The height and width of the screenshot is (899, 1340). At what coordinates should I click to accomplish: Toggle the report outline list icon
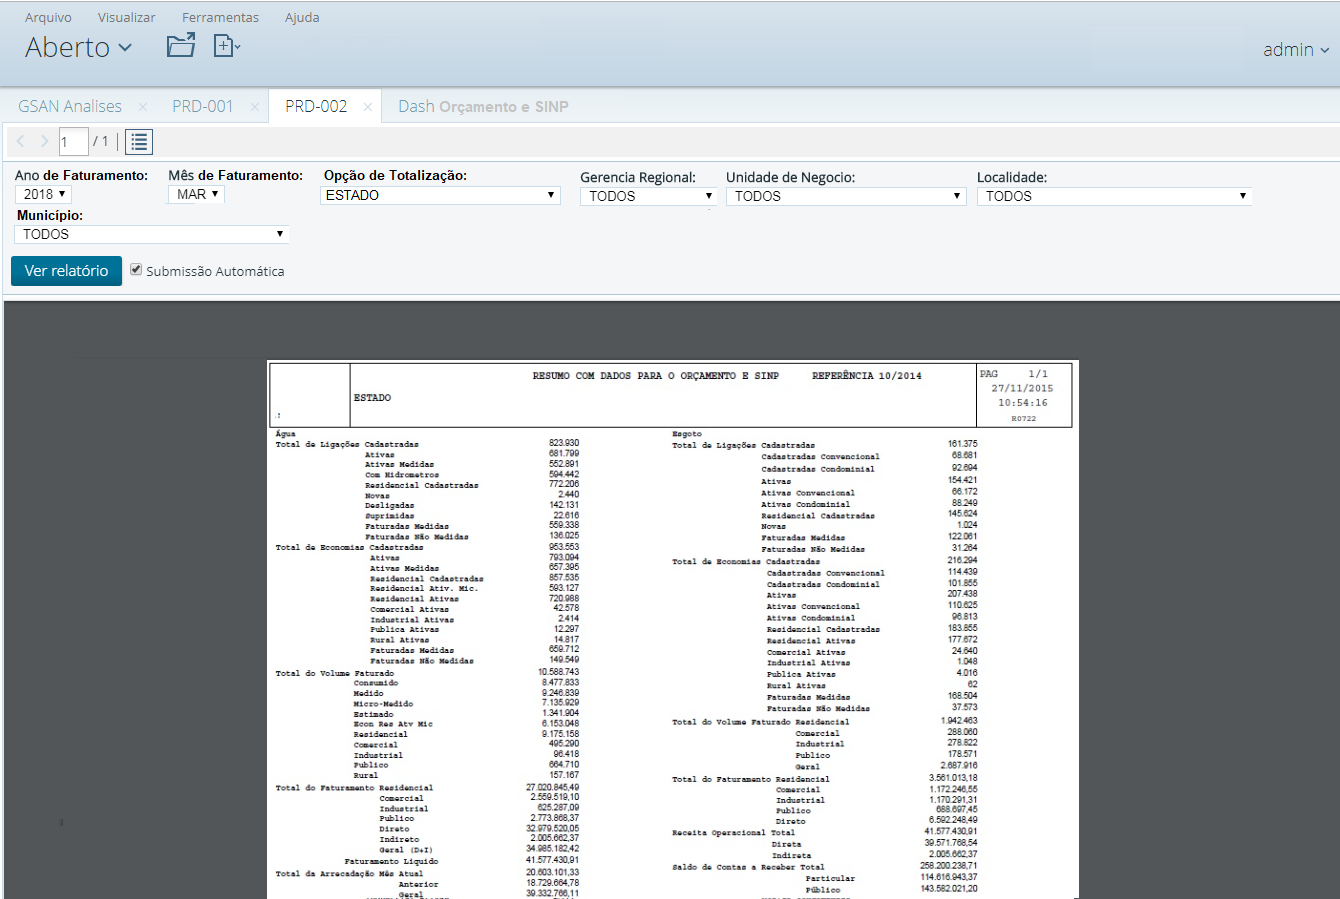pyautogui.click(x=139, y=142)
